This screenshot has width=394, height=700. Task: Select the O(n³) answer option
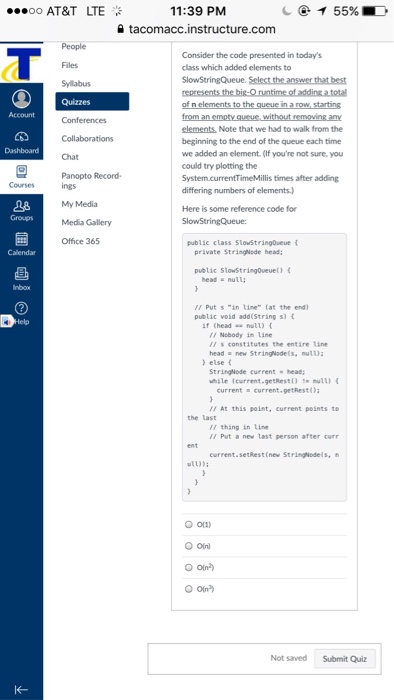click(189, 589)
